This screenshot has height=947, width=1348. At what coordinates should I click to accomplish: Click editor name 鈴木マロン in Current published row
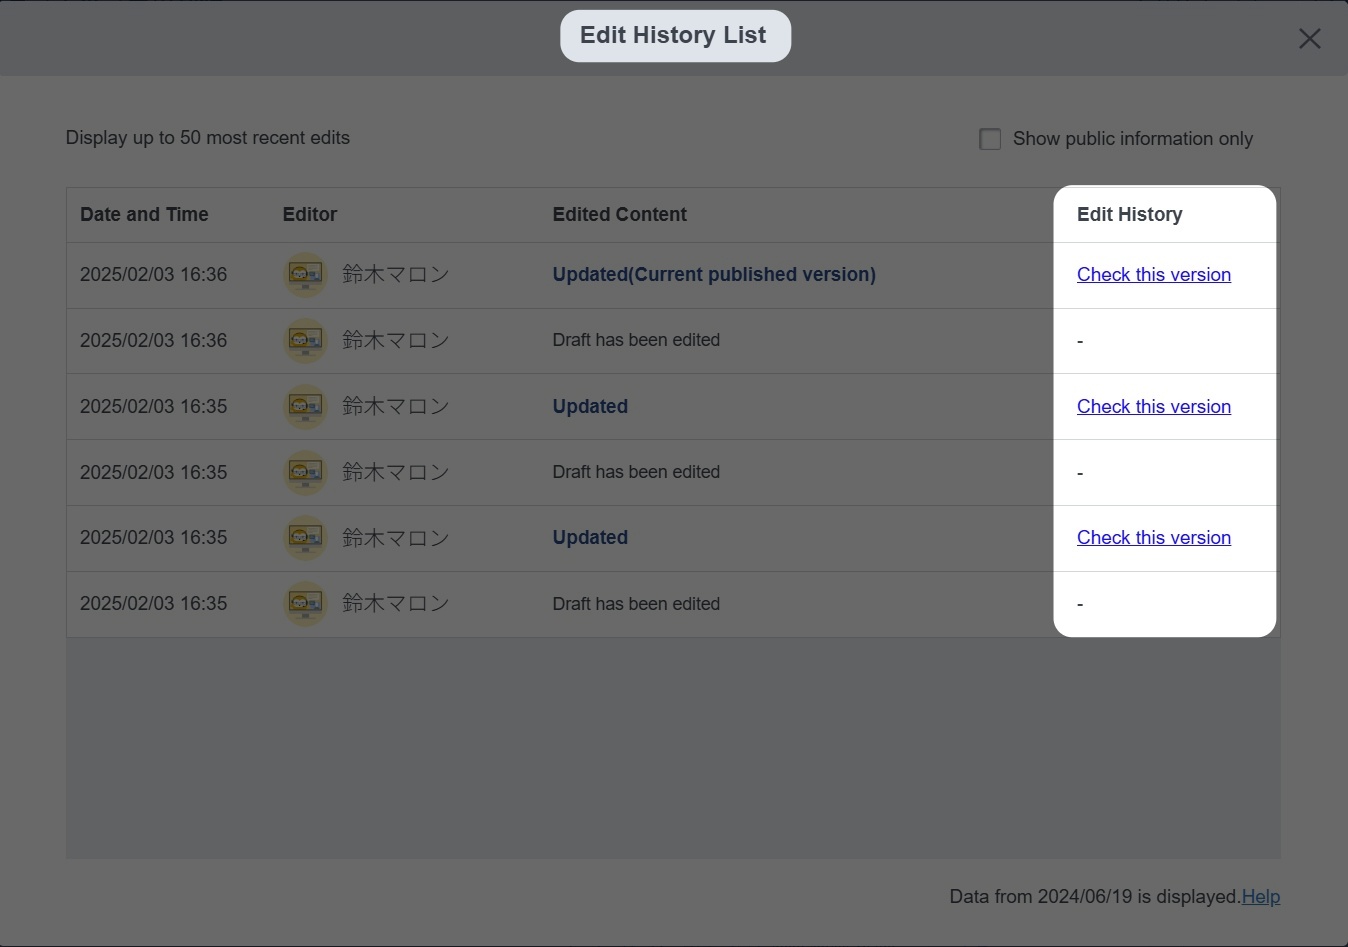(395, 274)
